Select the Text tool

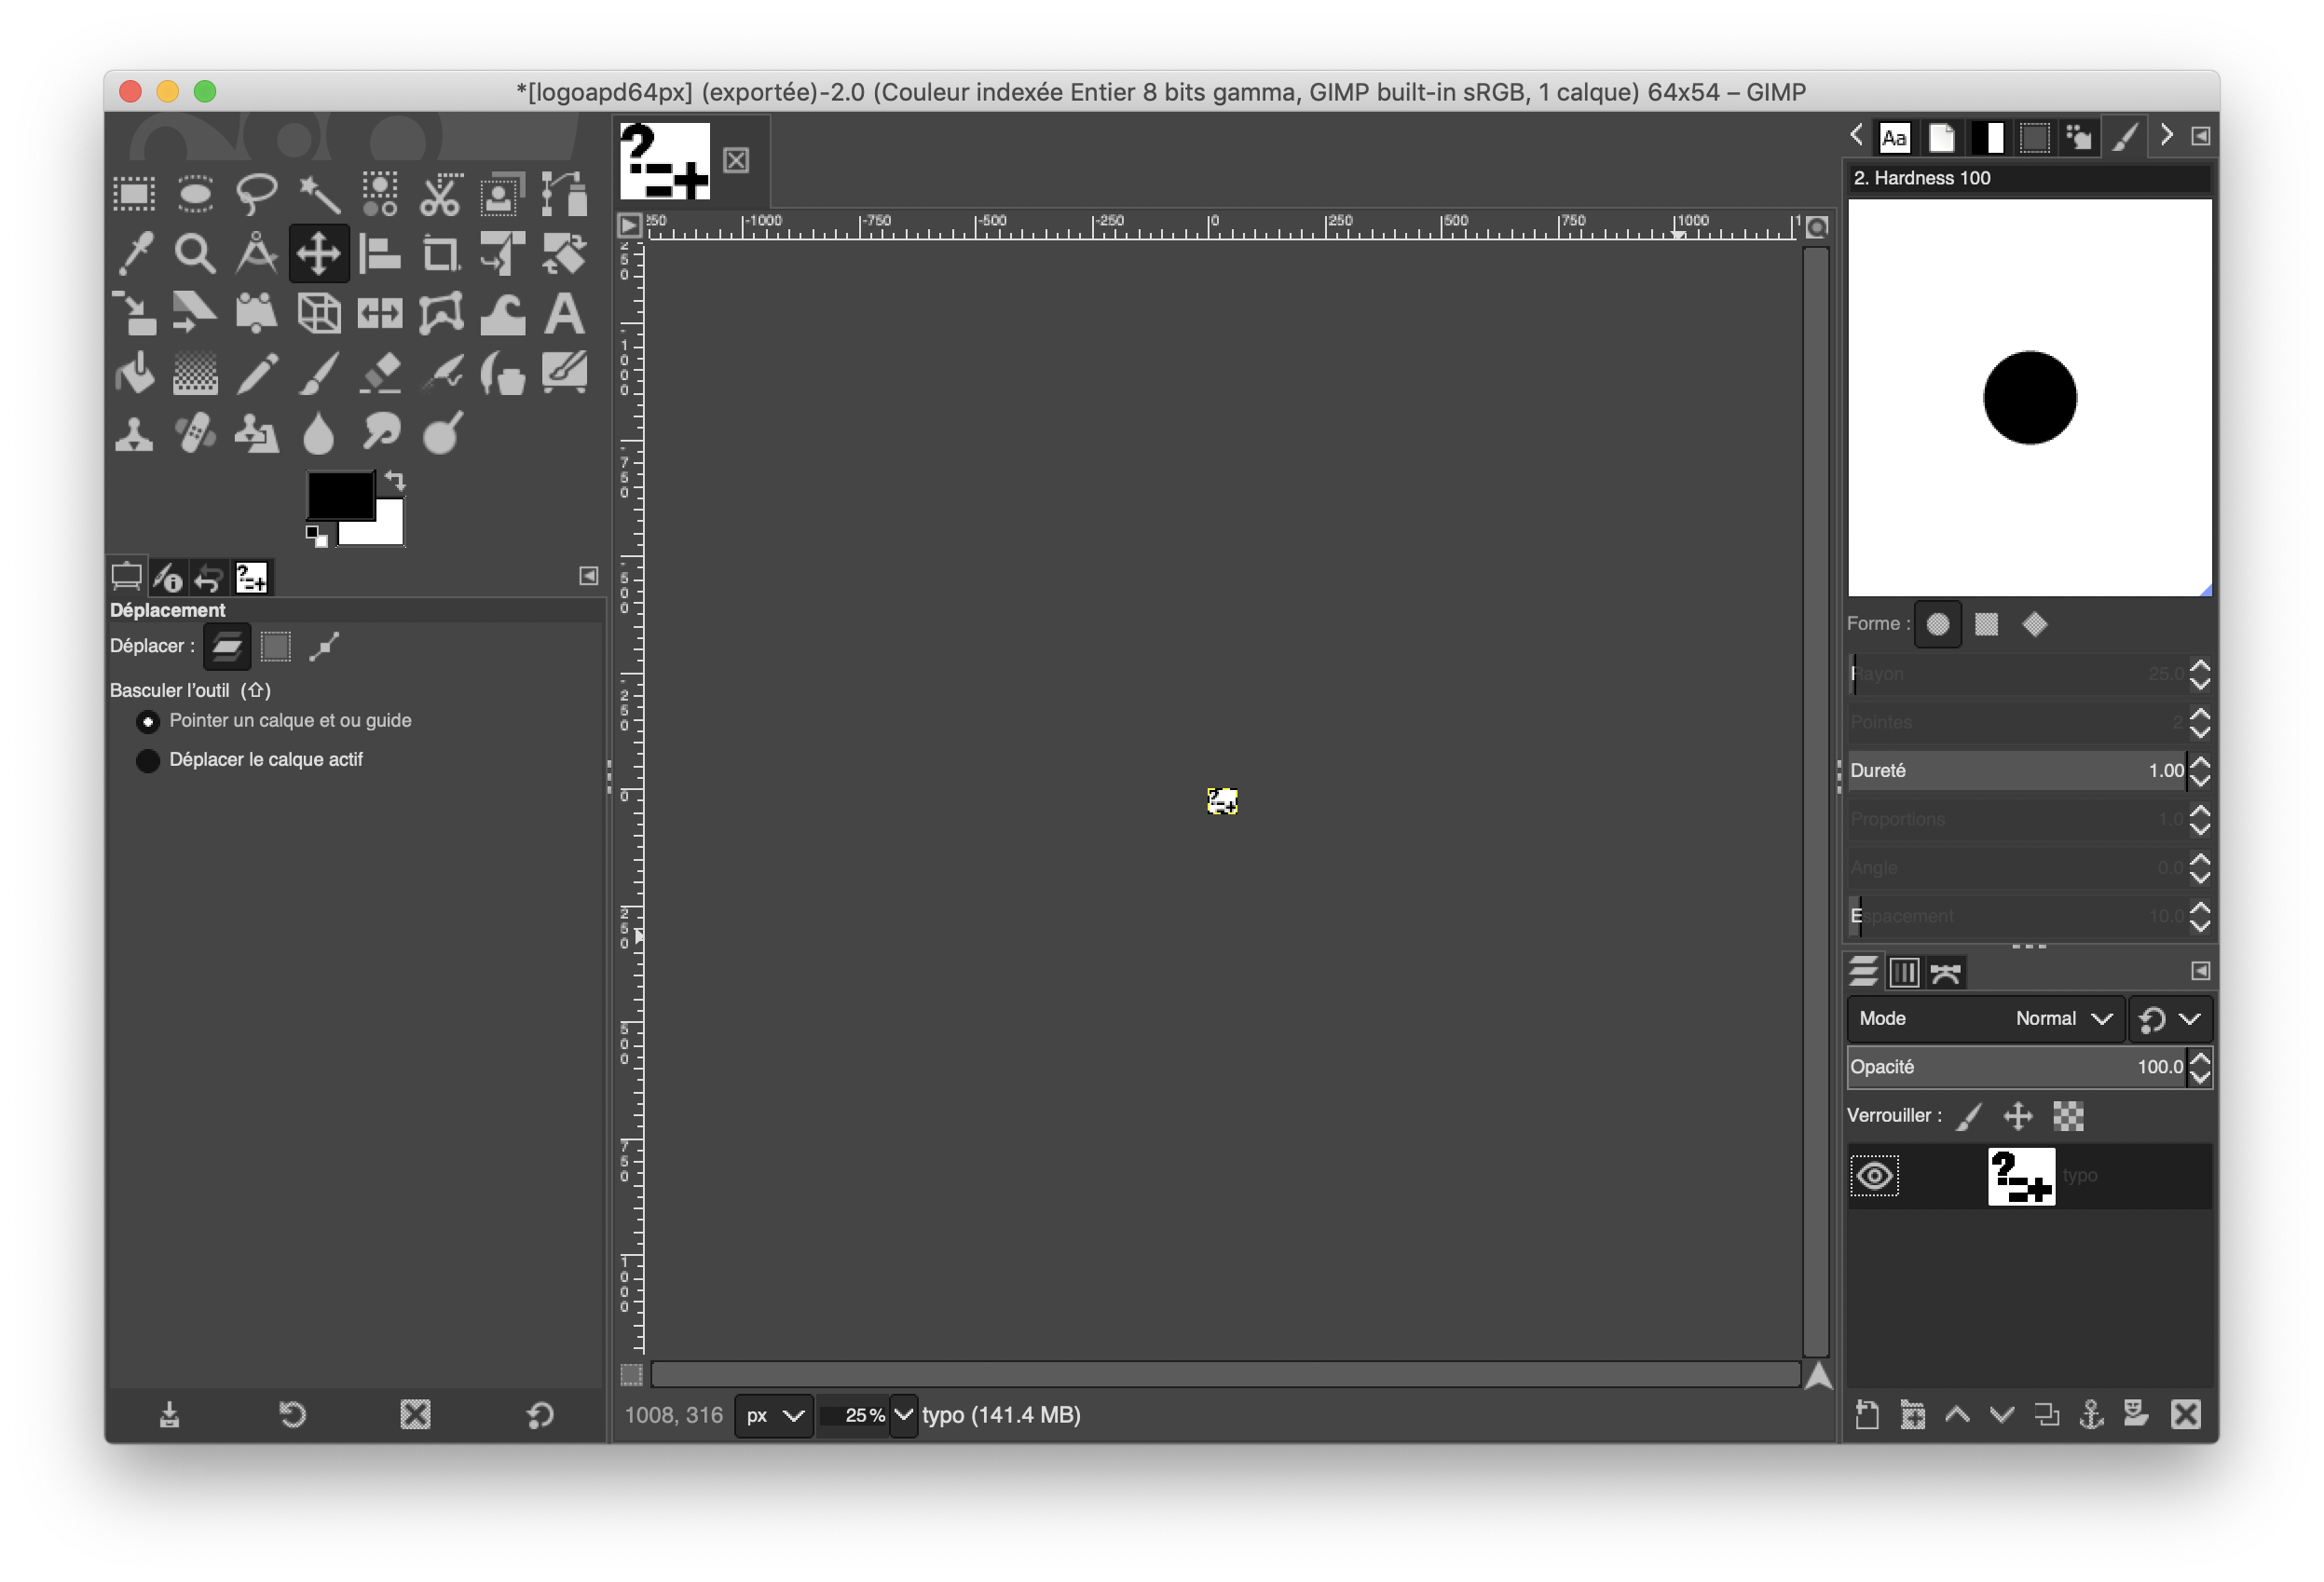pyautogui.click(x=564, y=314)
